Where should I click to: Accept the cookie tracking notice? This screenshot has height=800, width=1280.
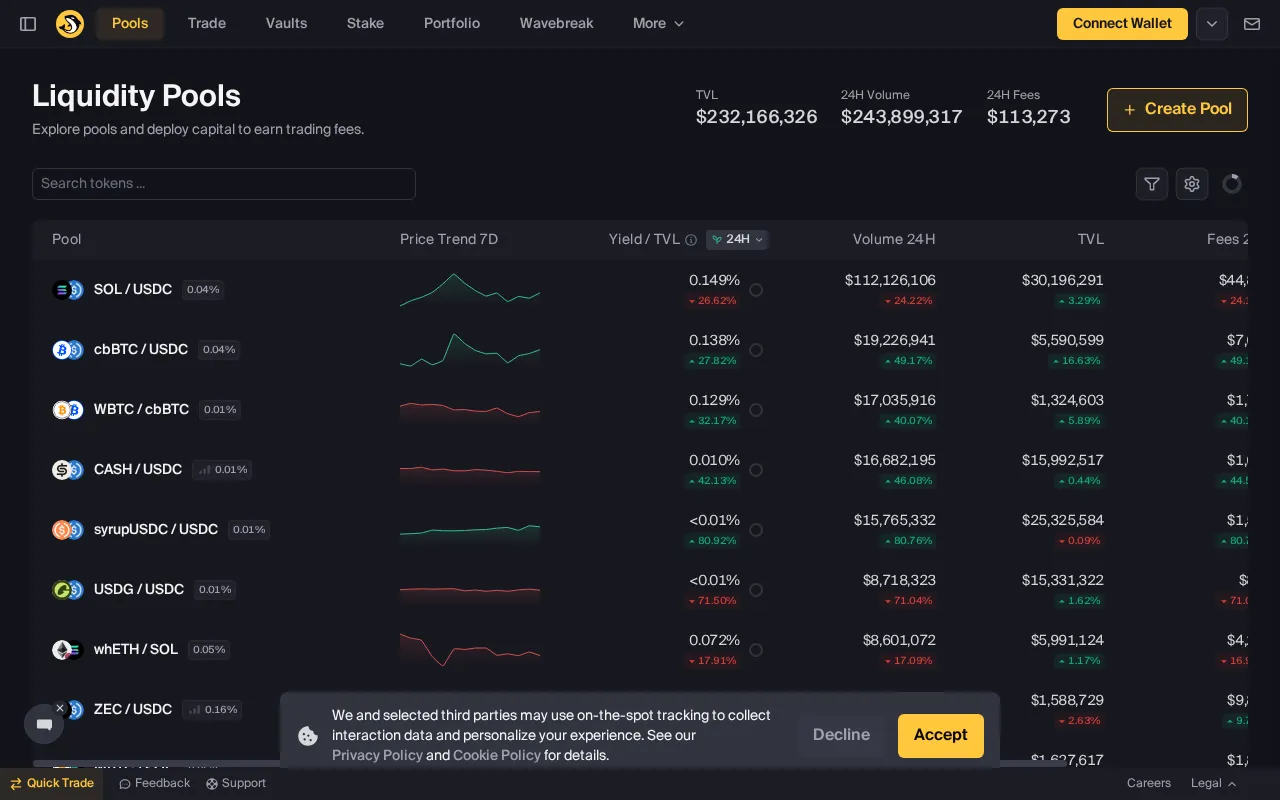[x=941, y=736]
